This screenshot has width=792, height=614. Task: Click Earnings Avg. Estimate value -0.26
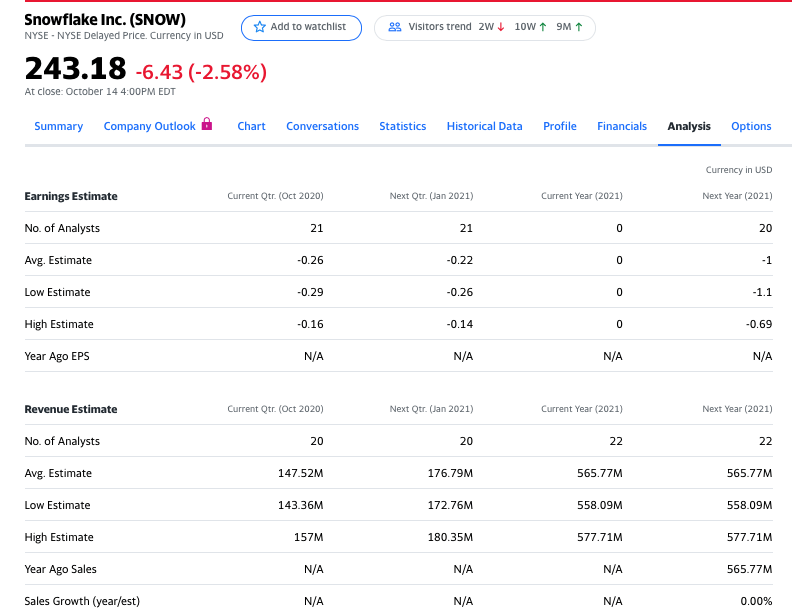click(x=310, y=260)
